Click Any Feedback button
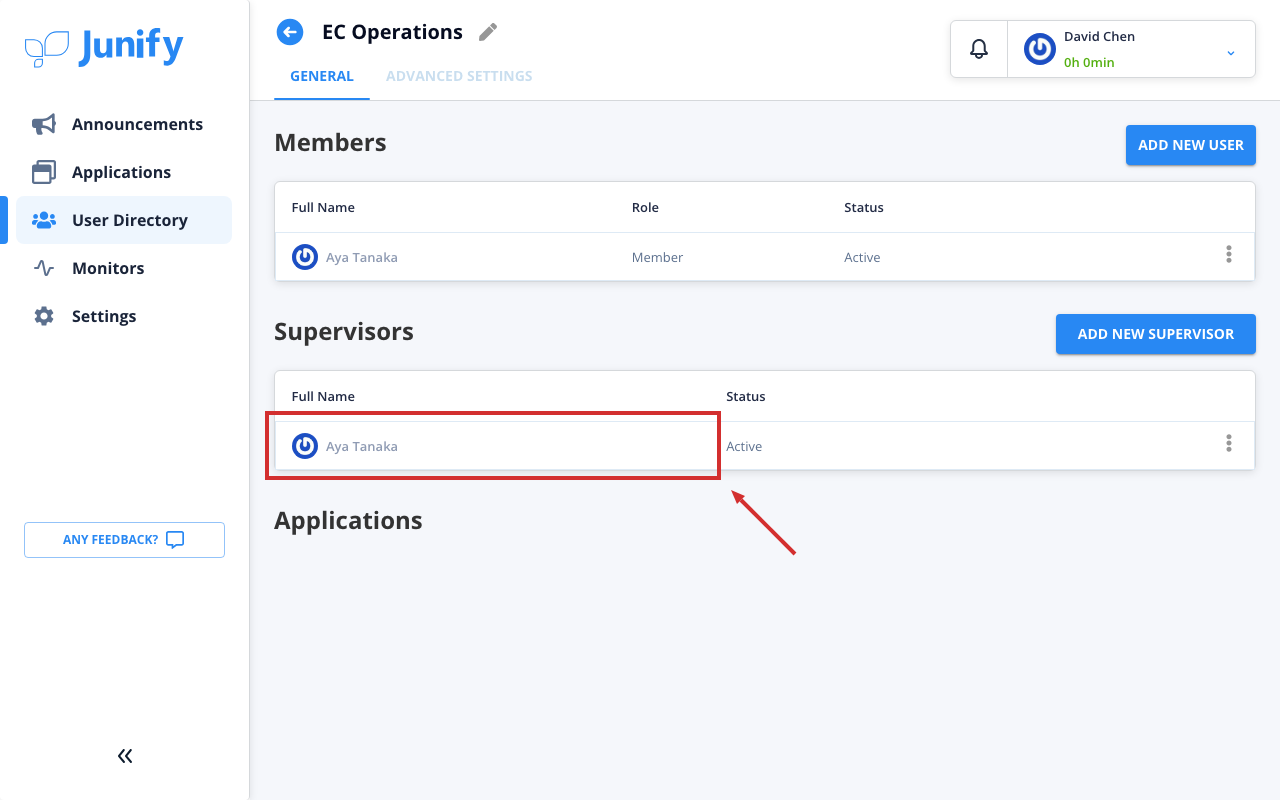Viewport: 1280px width, 800px height. 124,540
